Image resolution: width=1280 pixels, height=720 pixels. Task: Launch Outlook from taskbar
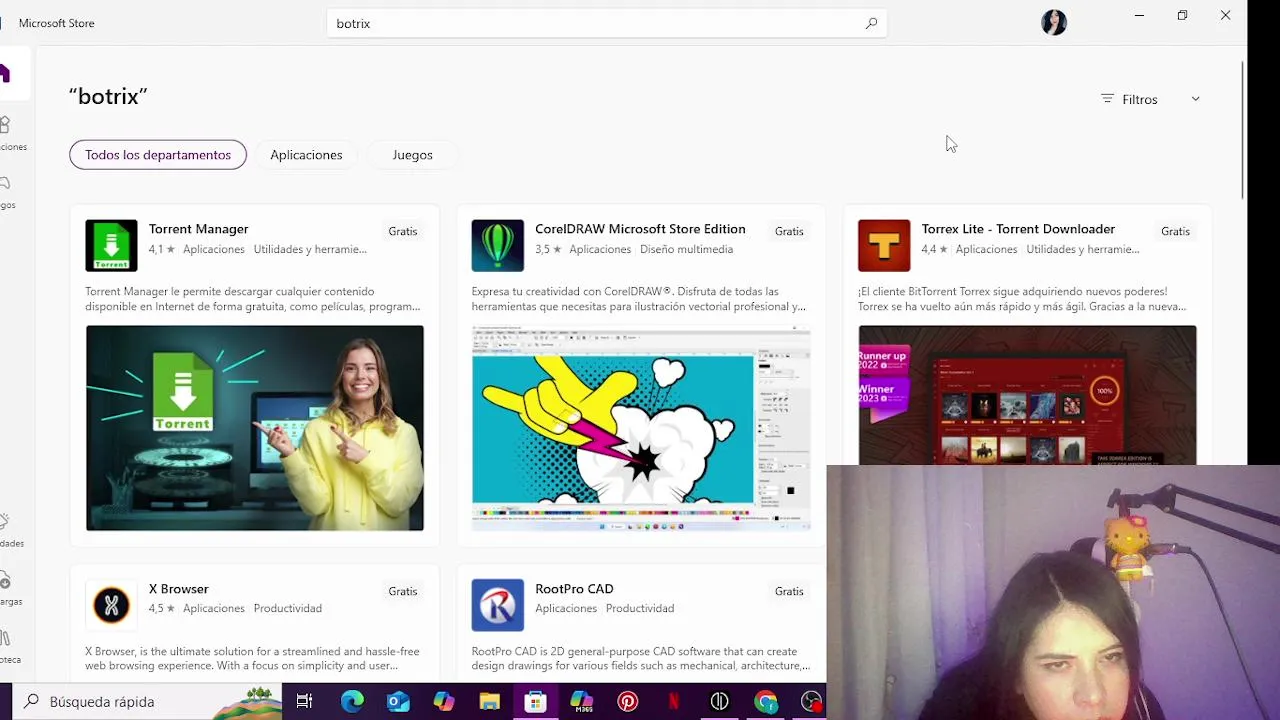point(398,701)
